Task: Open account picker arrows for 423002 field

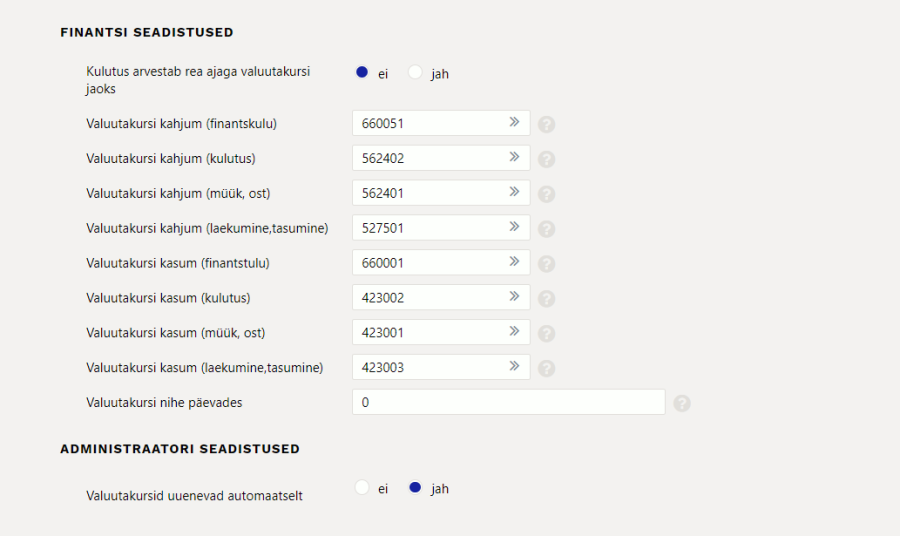Action: click(514, 297)
